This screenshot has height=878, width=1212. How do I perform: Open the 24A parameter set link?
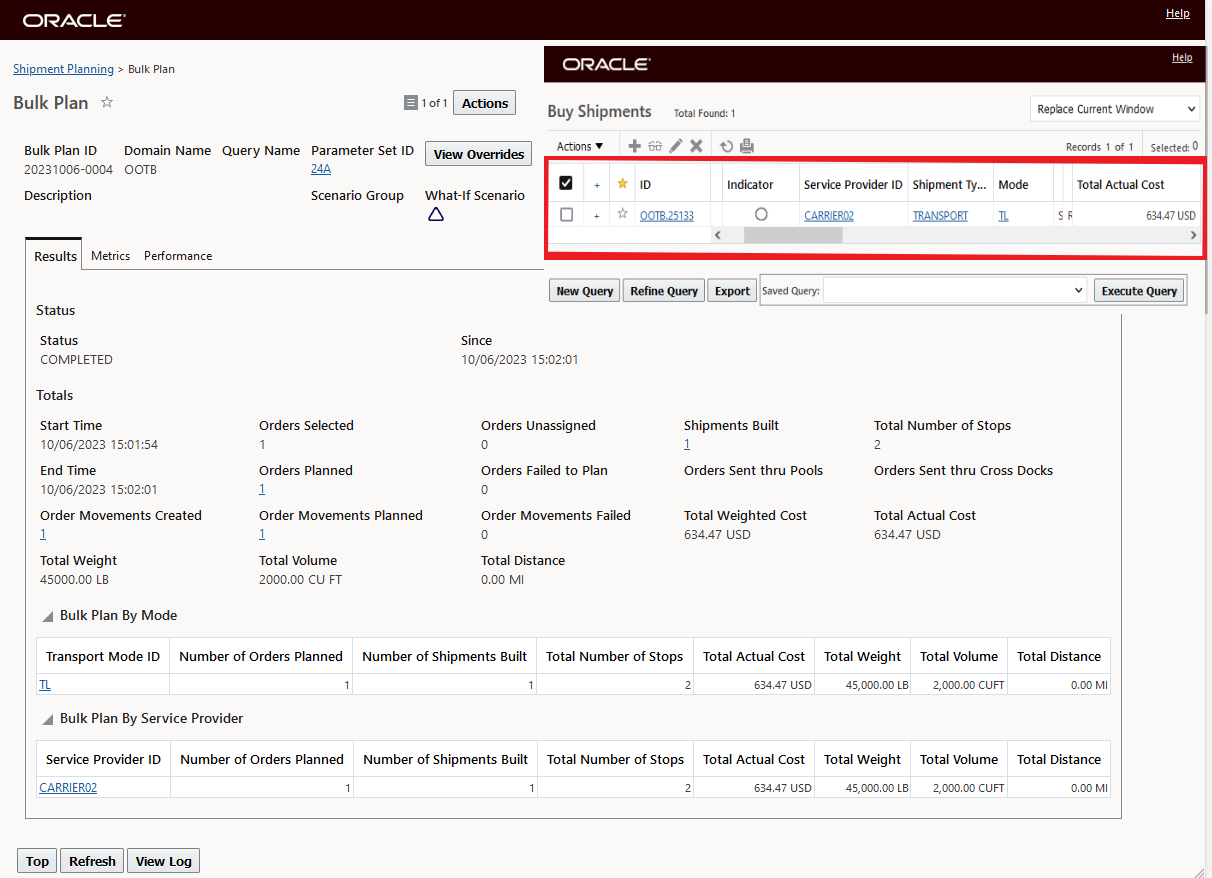click(x=320, y=169)
